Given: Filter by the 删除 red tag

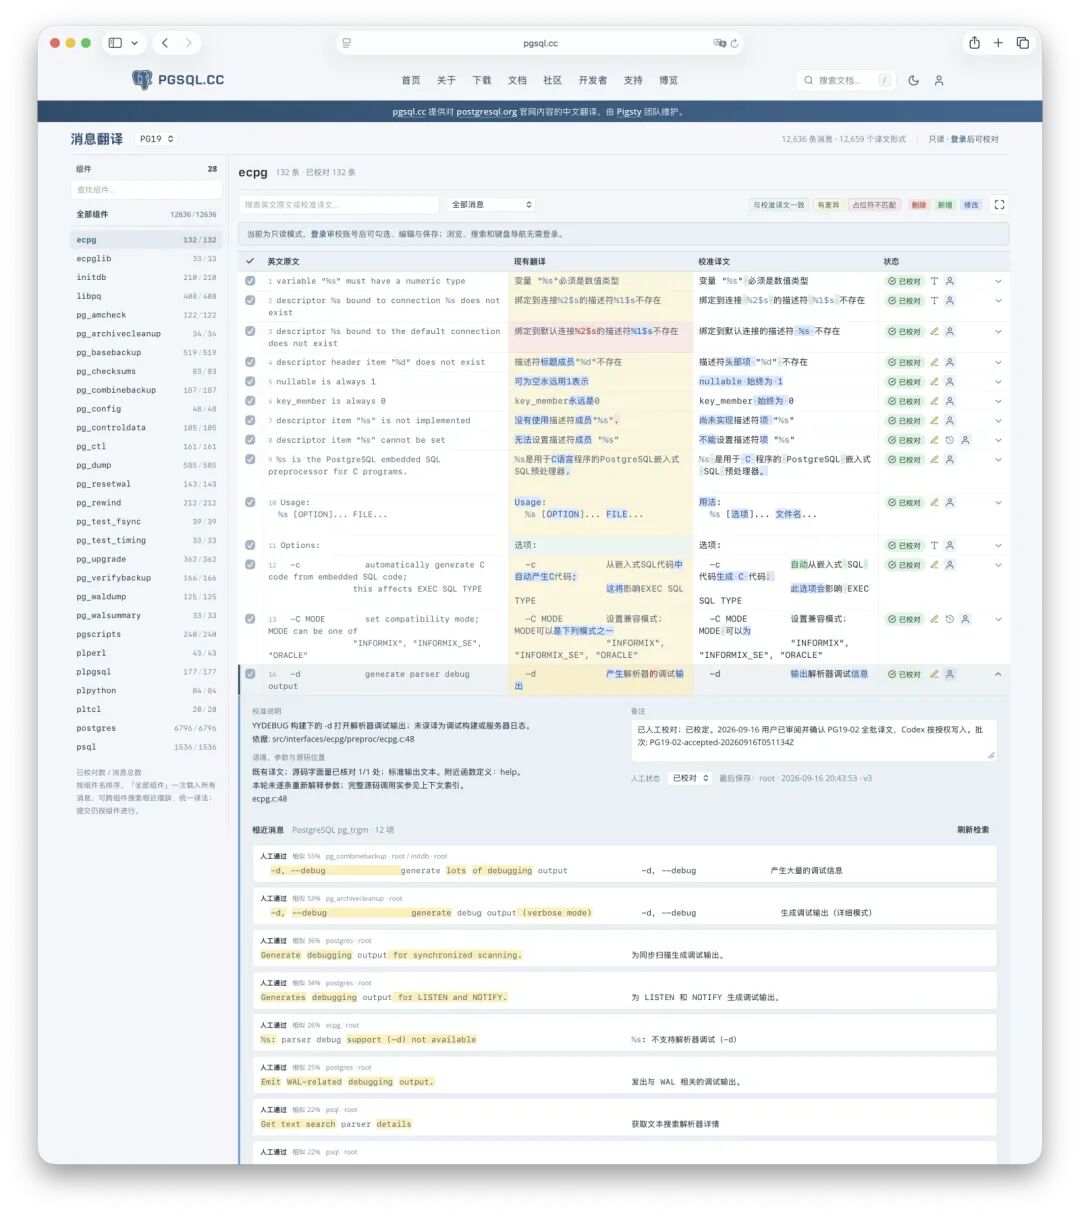Looking at the screenshot, I should coord(918,205).
